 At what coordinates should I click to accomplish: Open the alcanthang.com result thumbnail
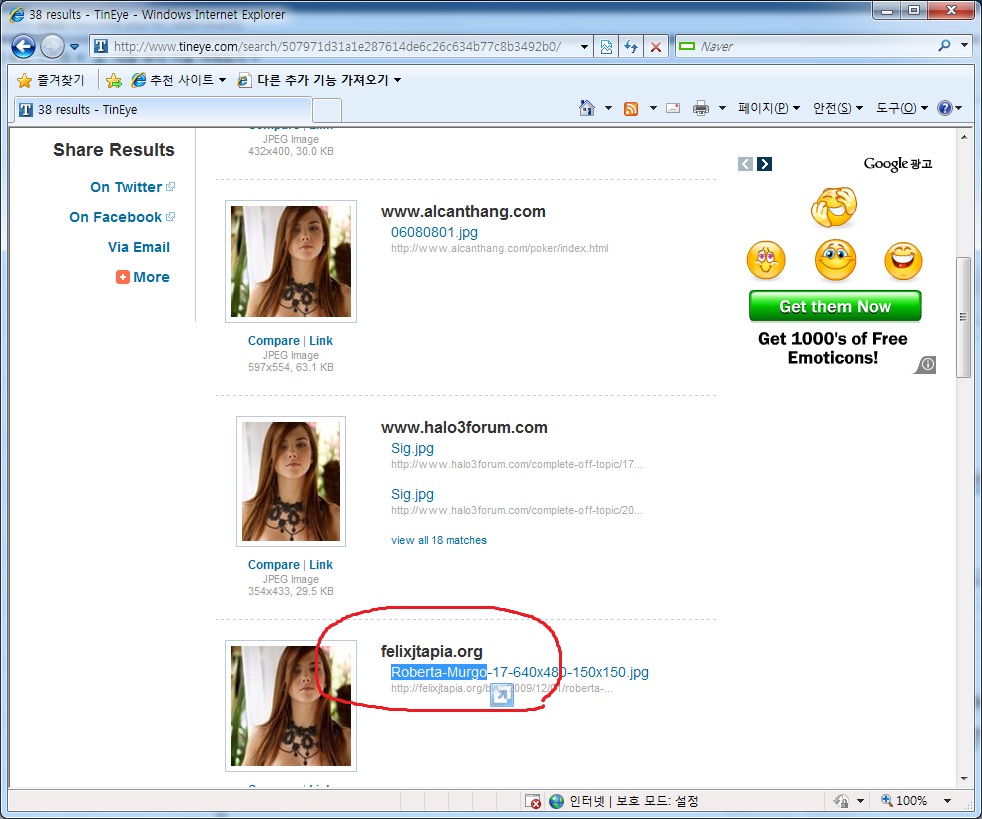point(291,261)
